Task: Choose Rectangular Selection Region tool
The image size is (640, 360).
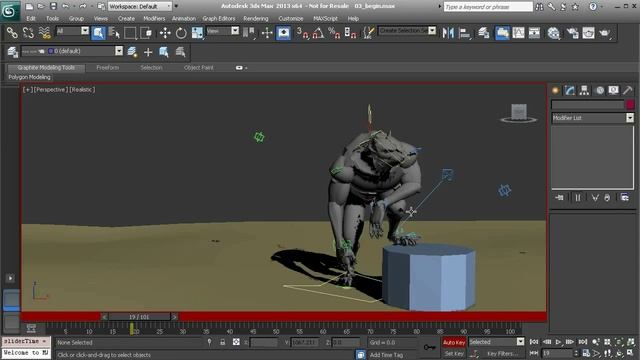Action: pos(130,33)
